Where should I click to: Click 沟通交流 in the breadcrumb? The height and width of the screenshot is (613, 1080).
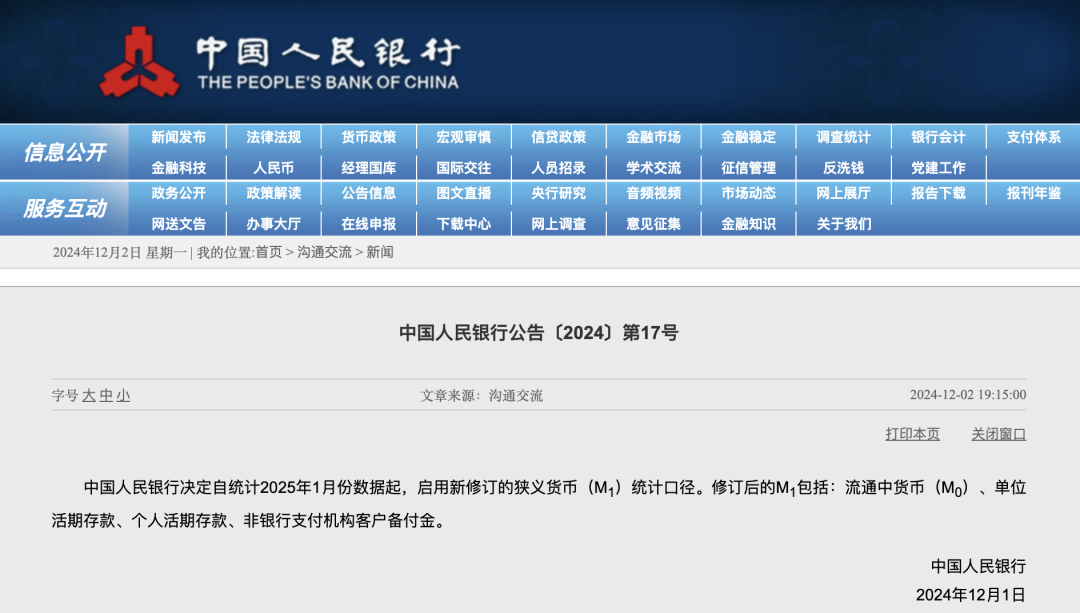tap(324, 252)
